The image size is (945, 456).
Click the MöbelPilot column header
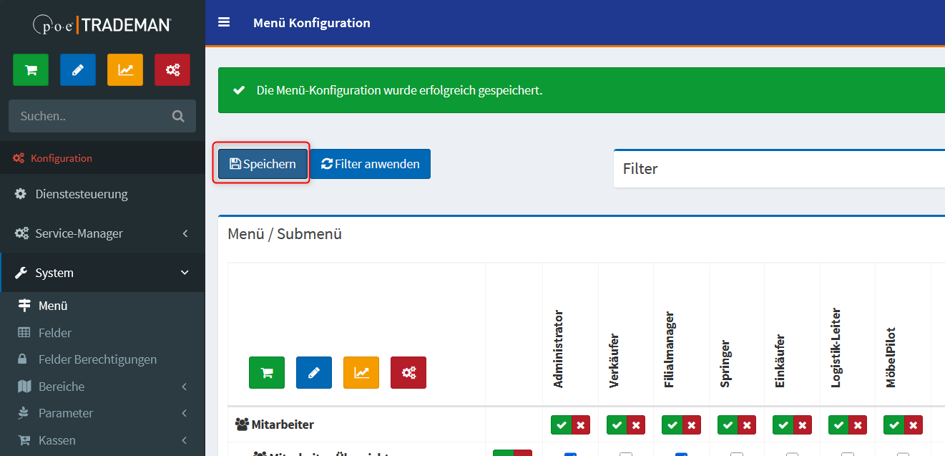pos(891,358)
